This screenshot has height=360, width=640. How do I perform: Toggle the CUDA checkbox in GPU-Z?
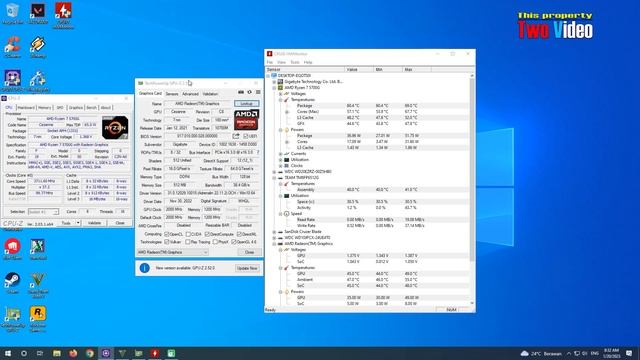point(188,234)
